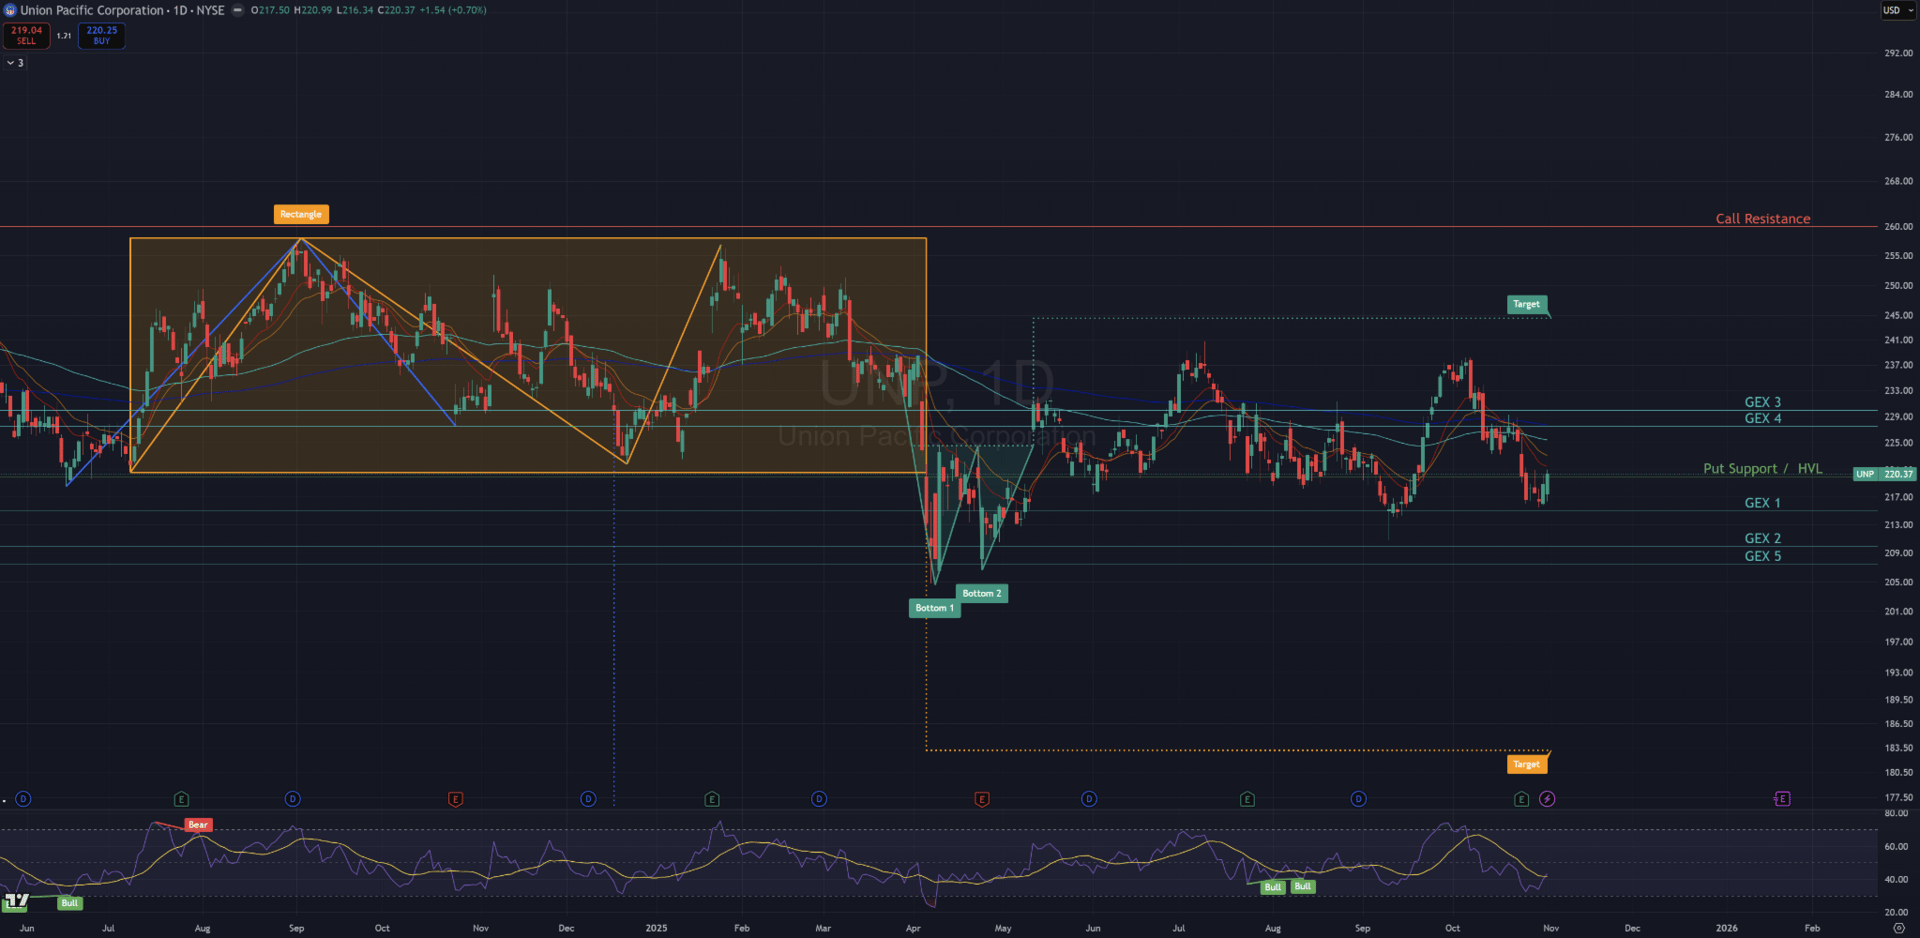Open the purple upcoming earnings marker for 2026
Image resolution: width=1920 pixels, height=938 pixels.
tap(1782, 799)
